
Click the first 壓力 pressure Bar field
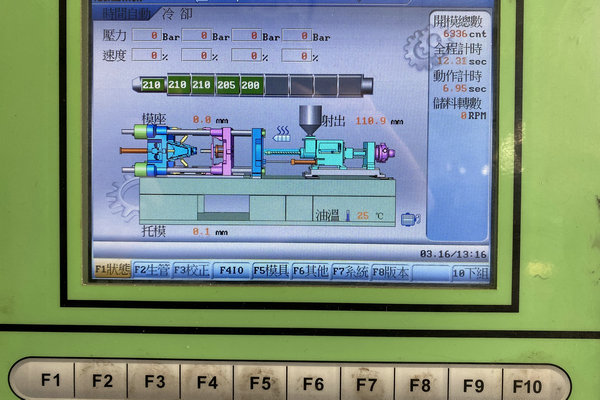[147, 36]
